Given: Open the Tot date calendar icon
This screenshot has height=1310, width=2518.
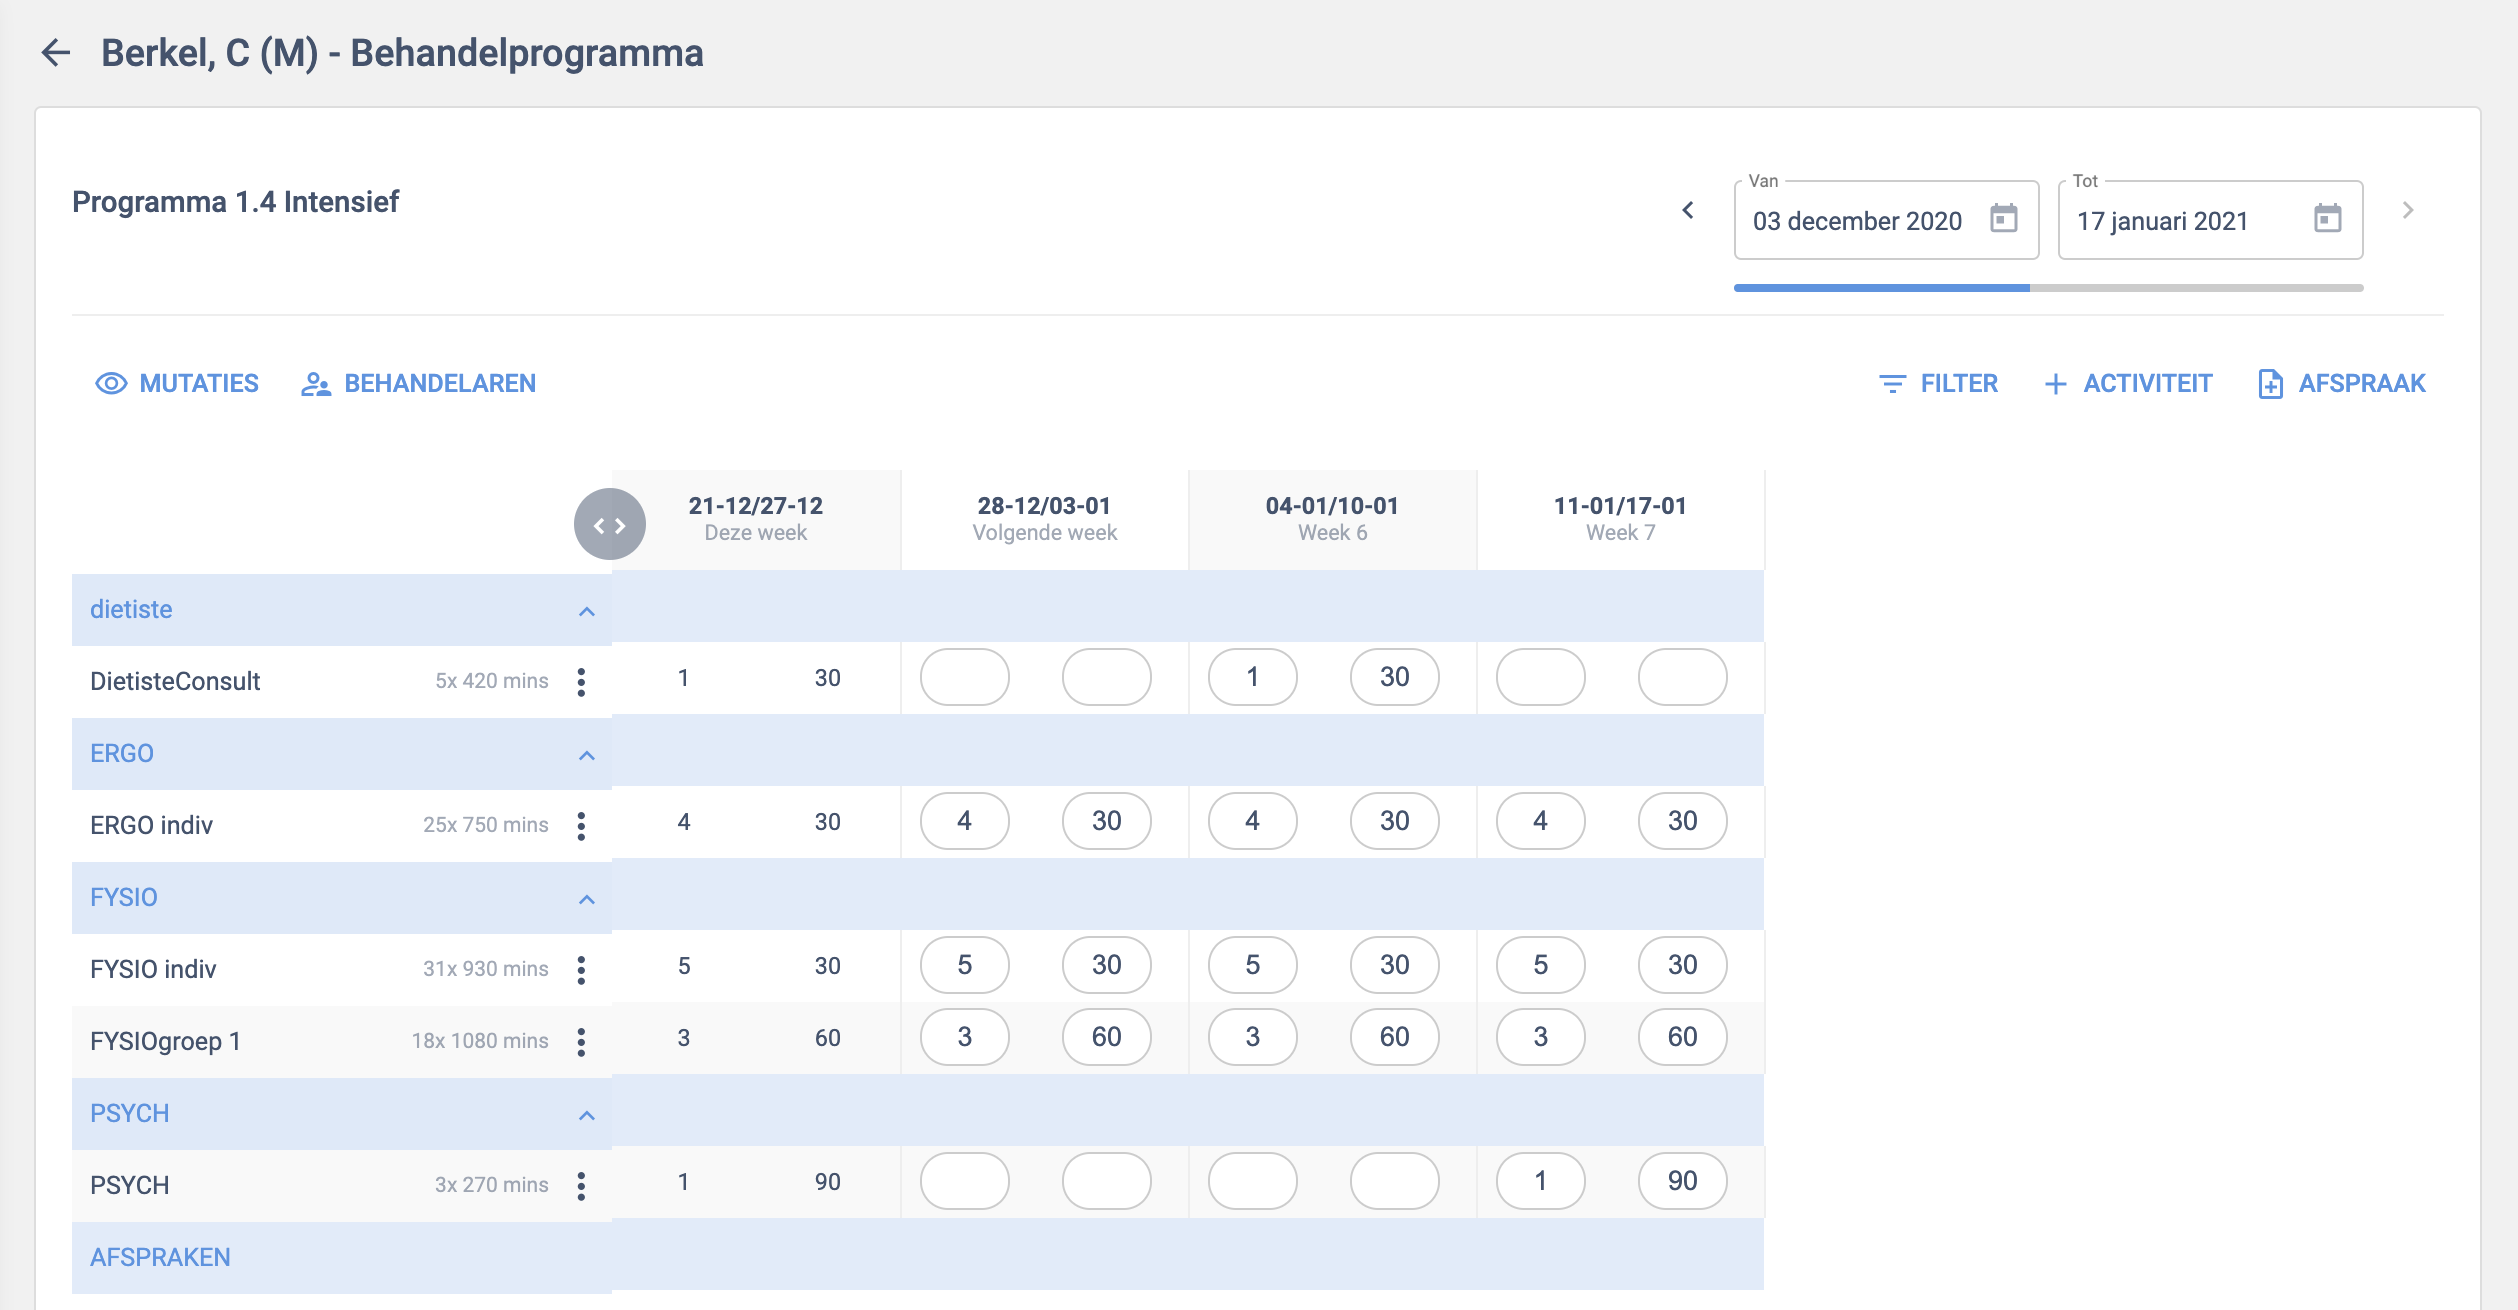Looking at the screenshot, I should click(2327, 218).
